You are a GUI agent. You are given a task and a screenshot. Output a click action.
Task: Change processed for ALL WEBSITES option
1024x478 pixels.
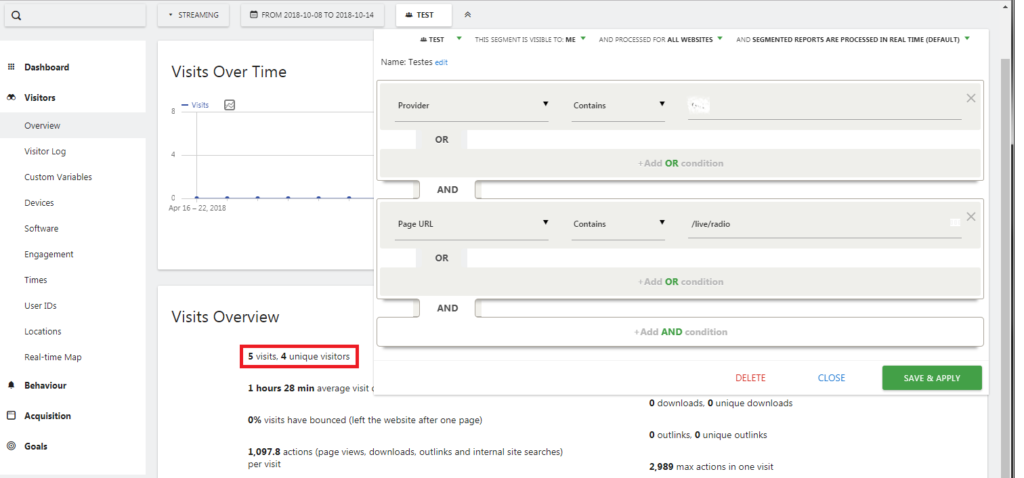coord(661,39)
